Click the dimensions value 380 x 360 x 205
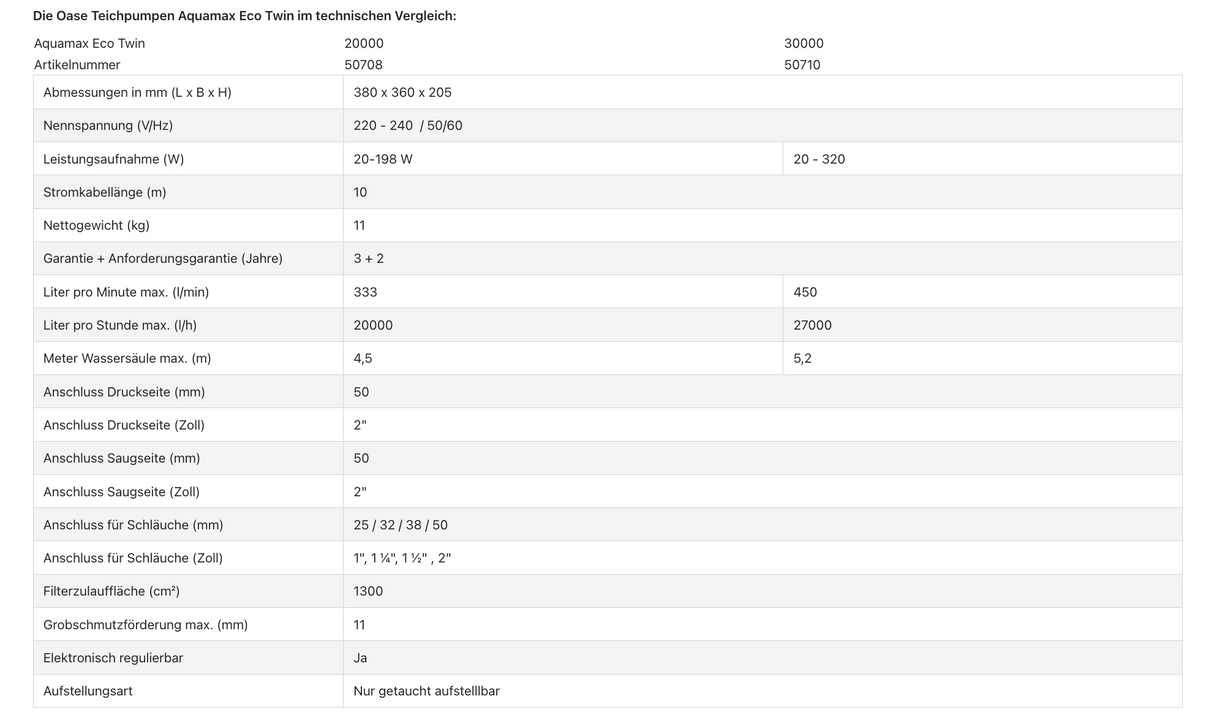1214x723 pixels. 402,92
